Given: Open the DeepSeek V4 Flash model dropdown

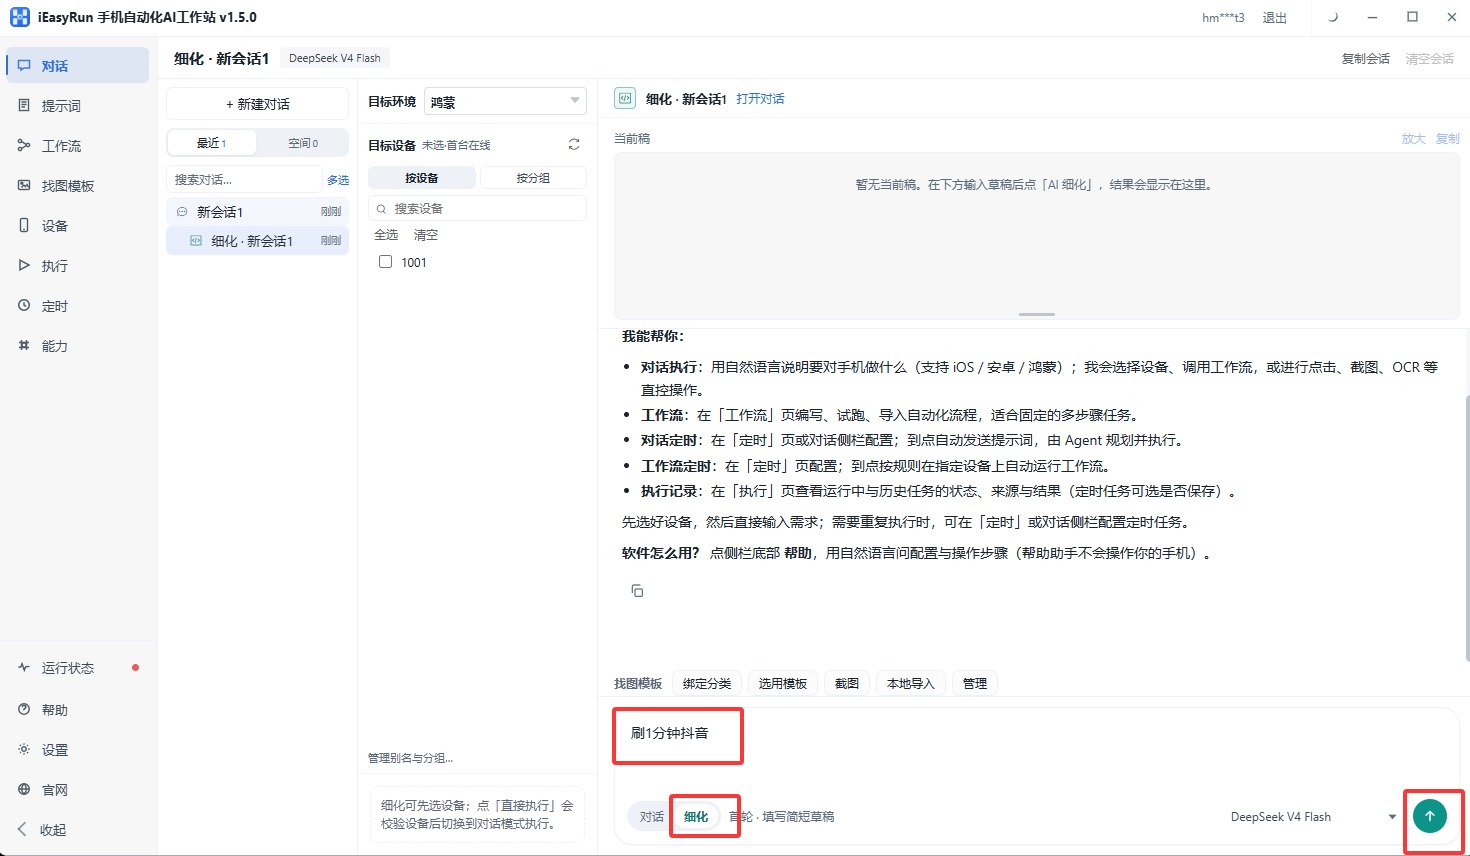Looking at the screenshot, I should (1312, 817).
